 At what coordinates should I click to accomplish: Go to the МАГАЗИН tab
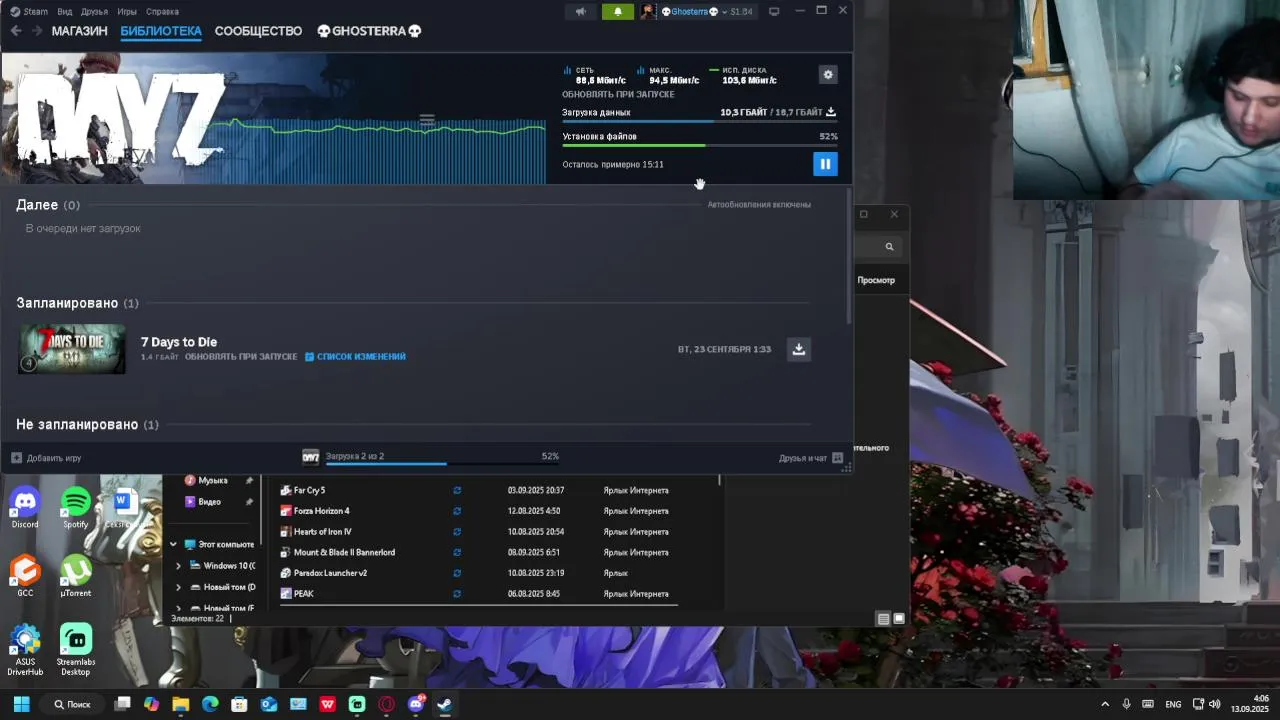click(79, 31)
